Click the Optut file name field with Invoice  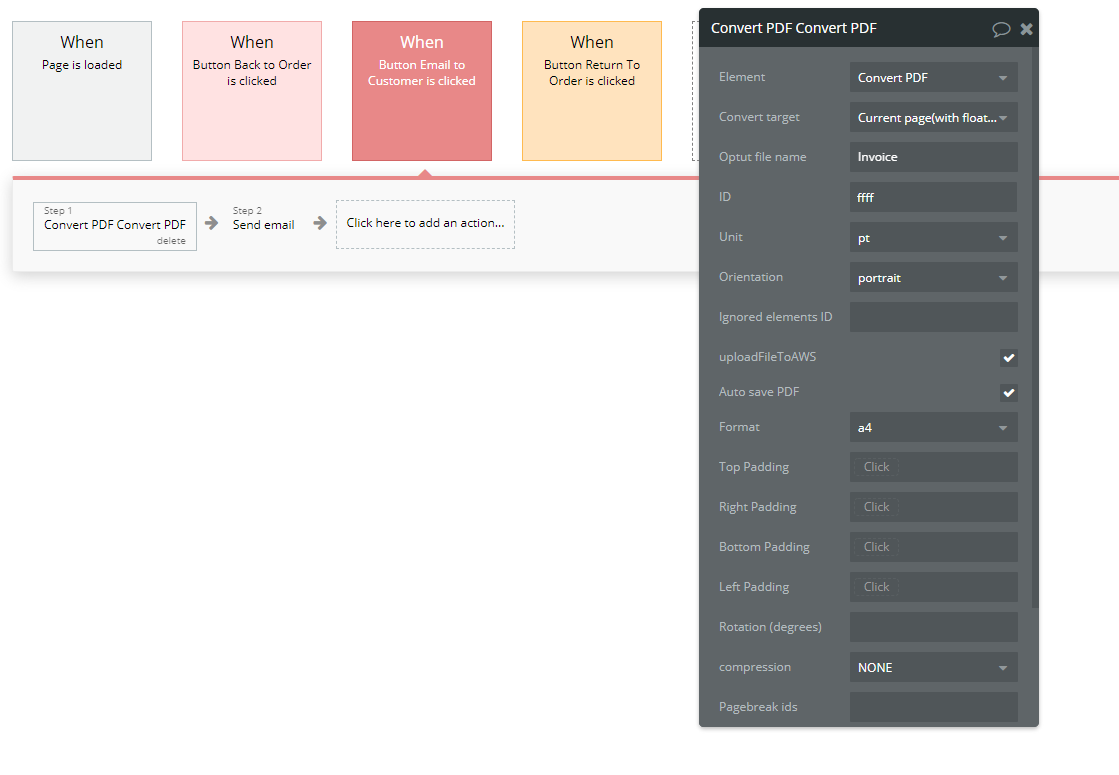coord(933,157)
